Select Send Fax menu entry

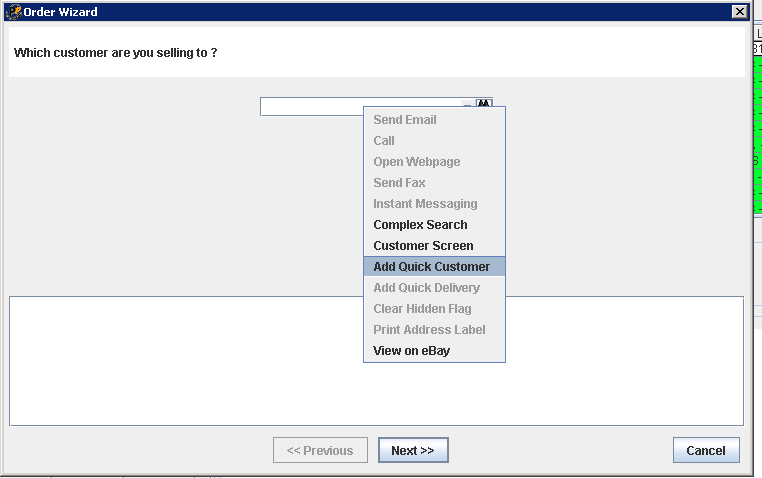click(399, 183)
